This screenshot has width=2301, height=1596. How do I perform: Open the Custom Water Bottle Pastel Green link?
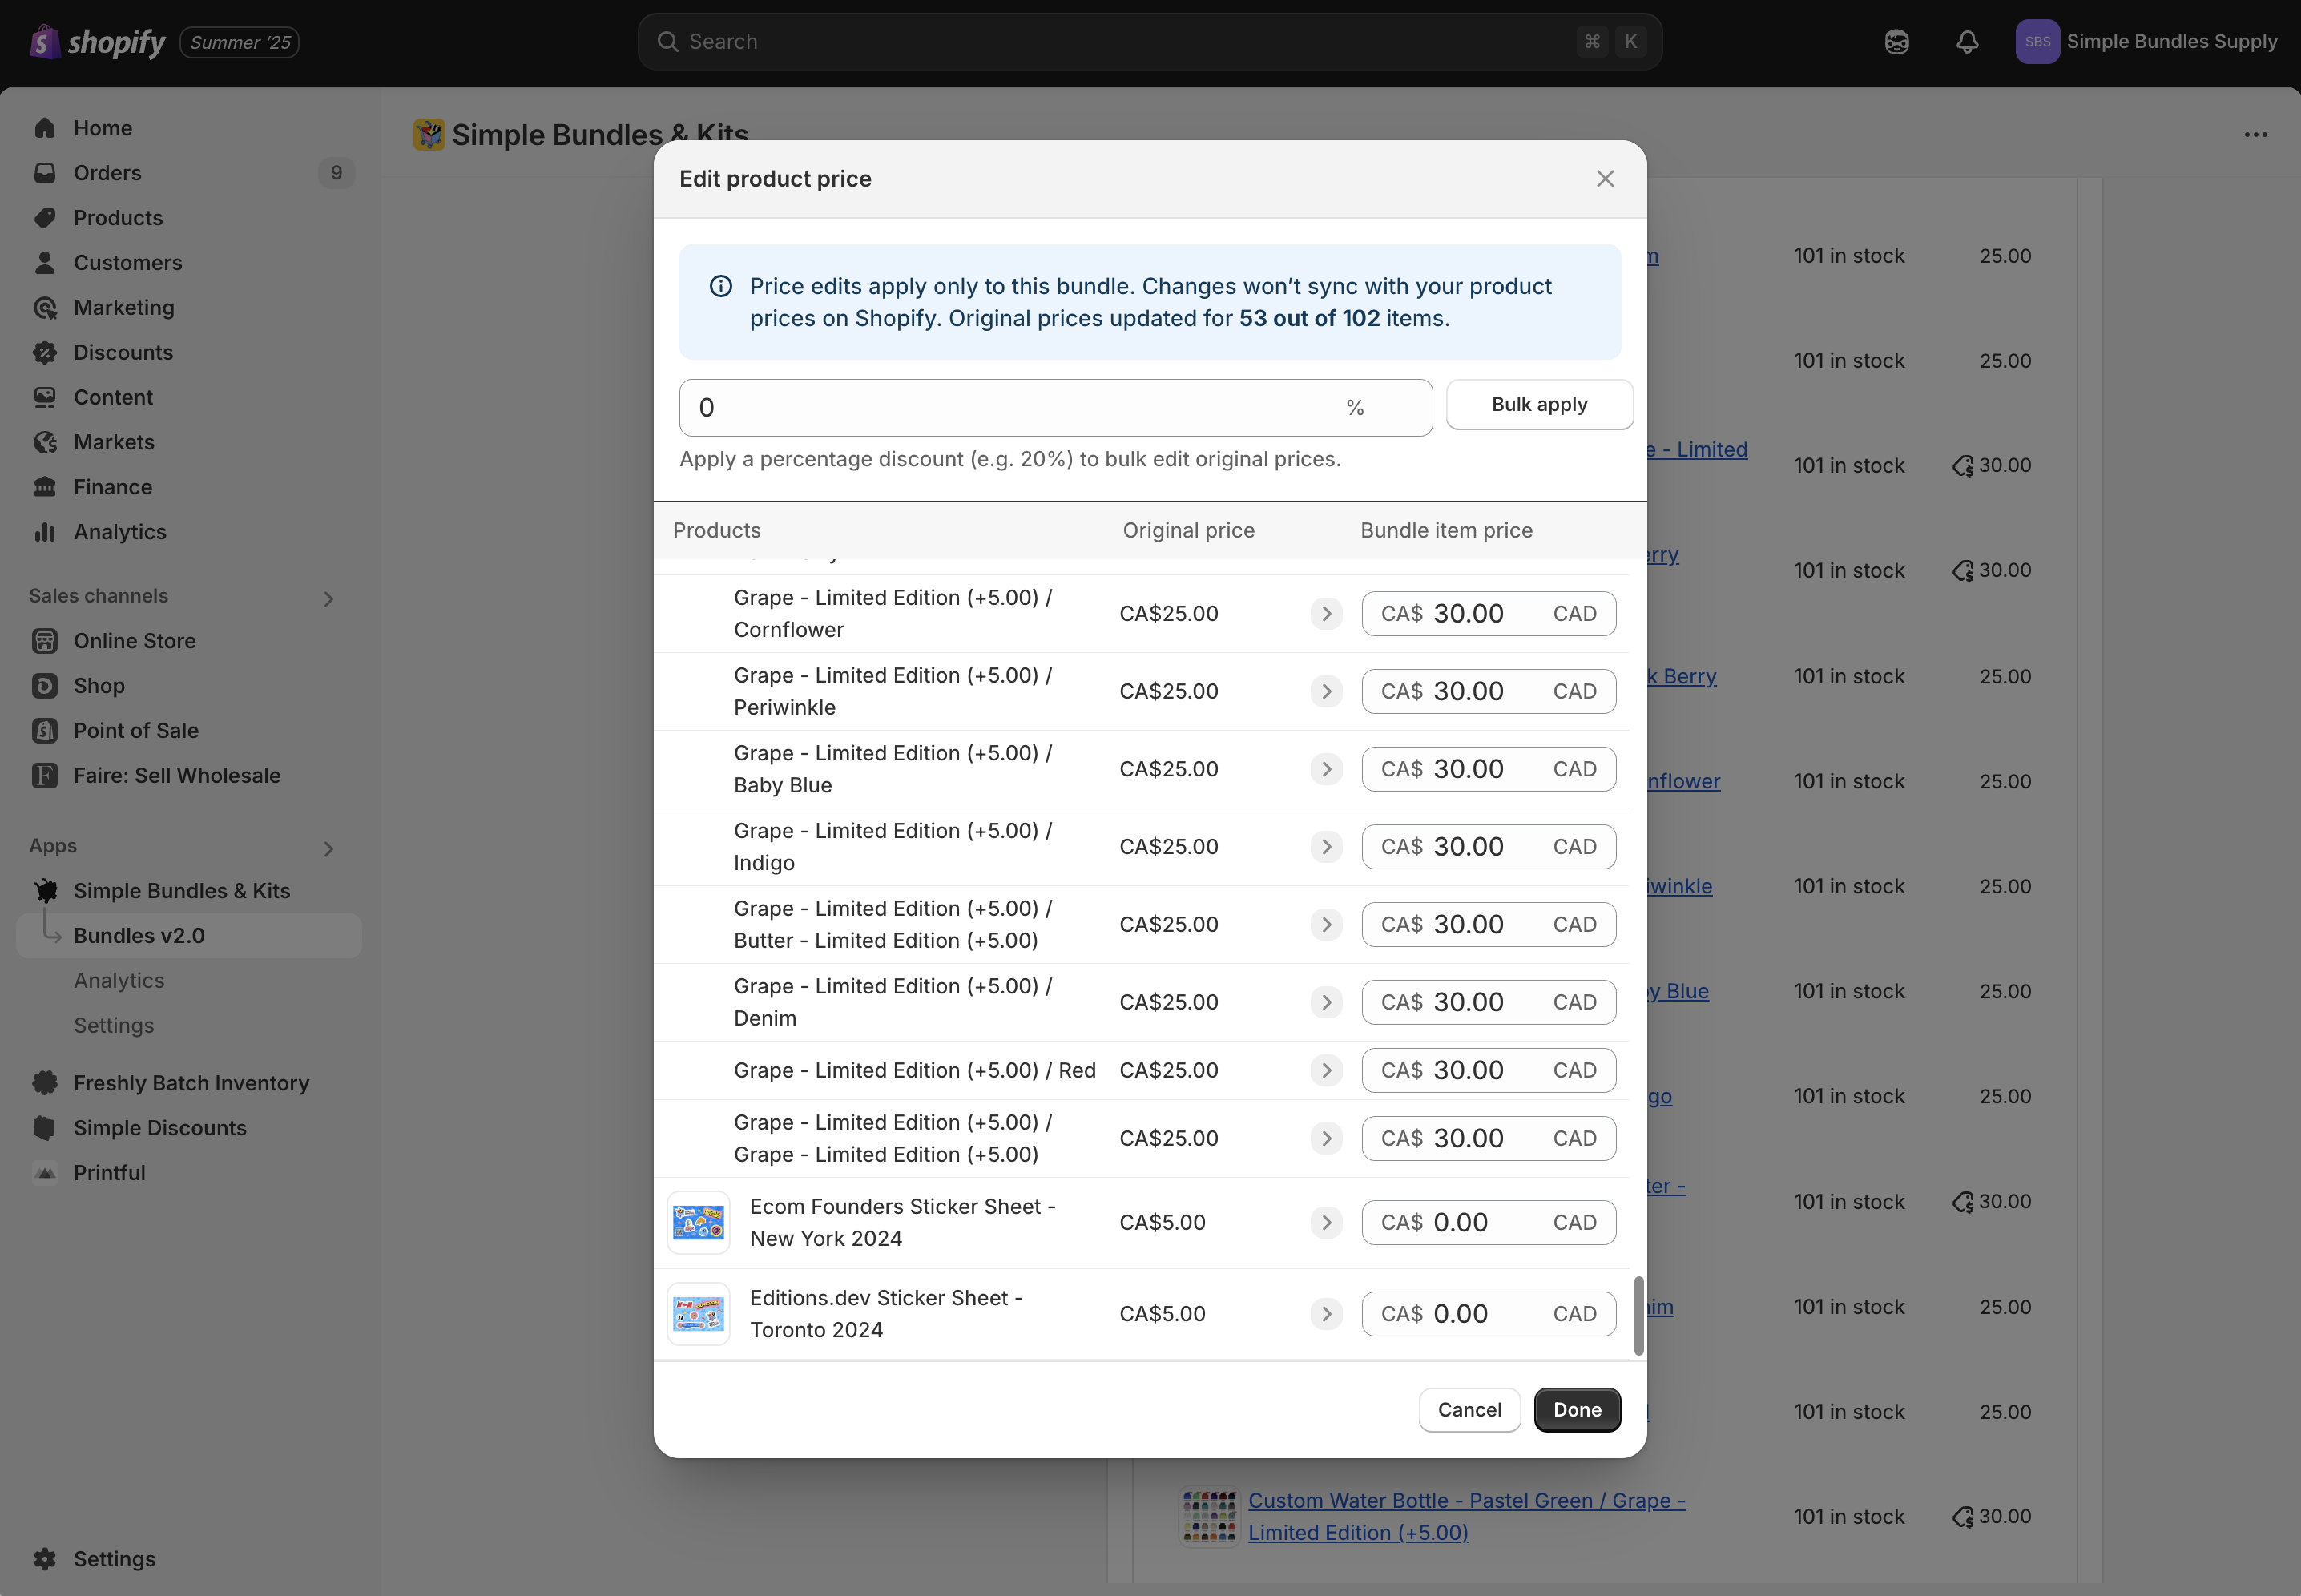click(1467, 1517)
